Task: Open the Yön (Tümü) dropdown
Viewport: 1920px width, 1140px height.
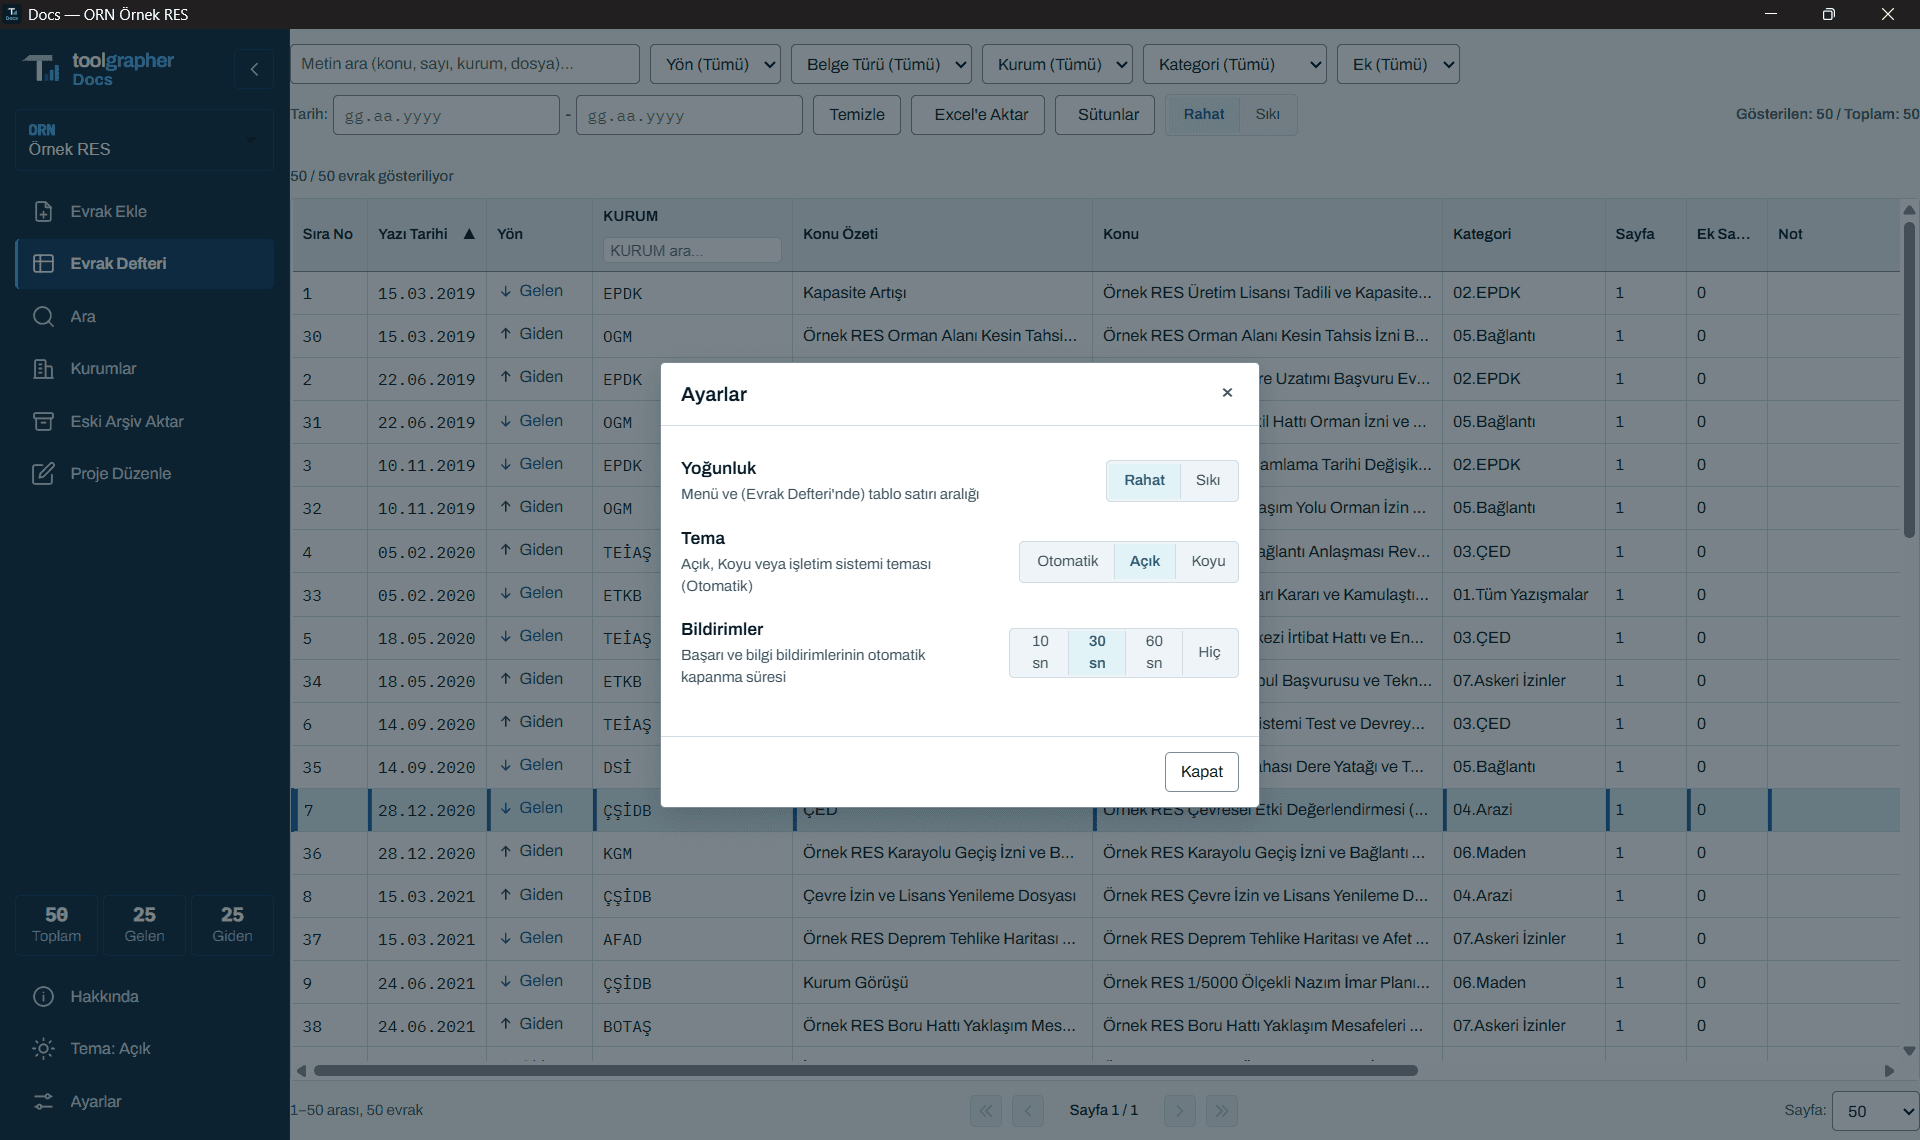Action: pyautogui.click(x=715, y=64)
